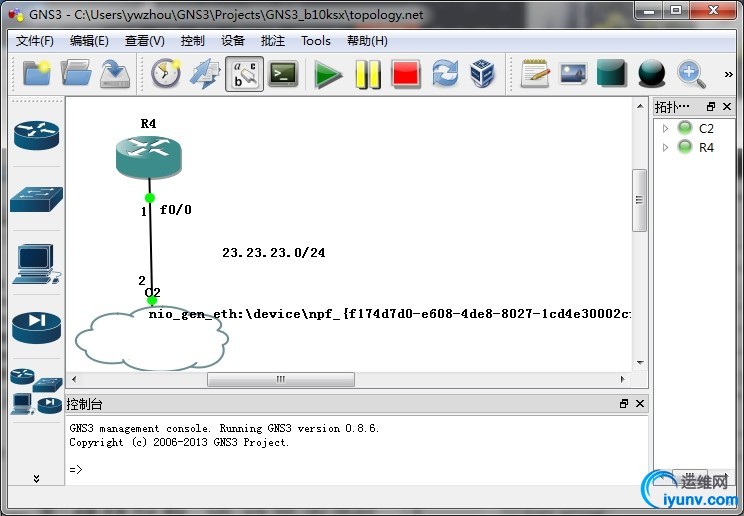Viewport: 744px width, 516px height.
Task: Click the nio_gen_eth interface label
Action: coord(390,314)
